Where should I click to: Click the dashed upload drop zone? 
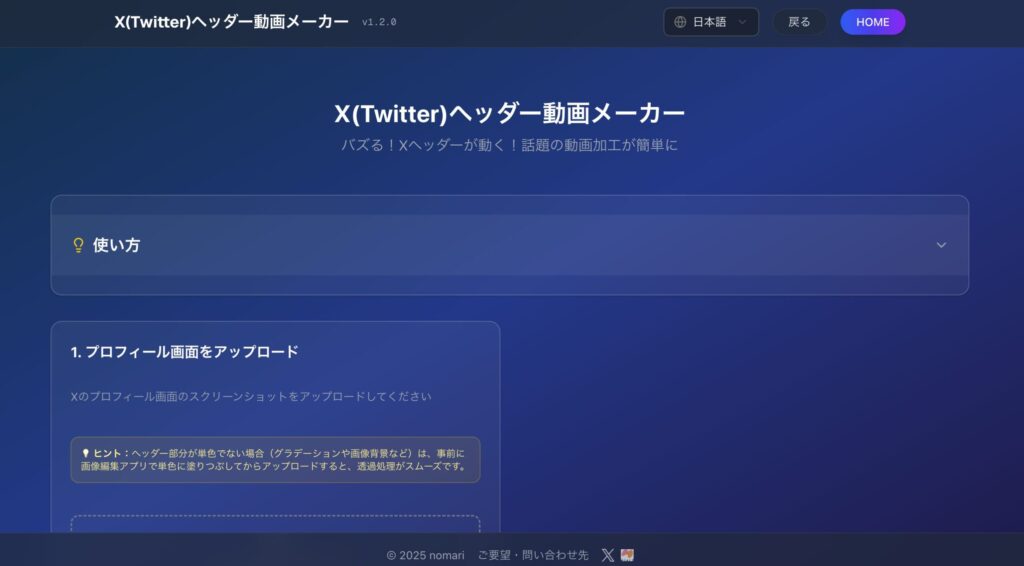tap(275, 524)
